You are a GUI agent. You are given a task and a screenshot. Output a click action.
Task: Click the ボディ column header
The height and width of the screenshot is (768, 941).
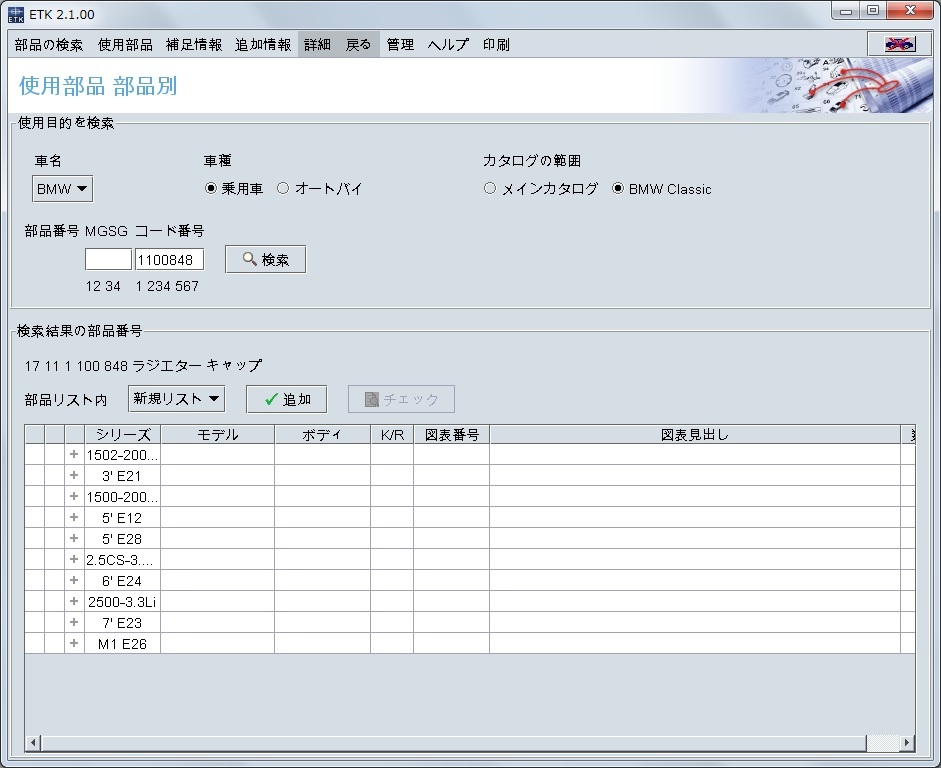322,434
